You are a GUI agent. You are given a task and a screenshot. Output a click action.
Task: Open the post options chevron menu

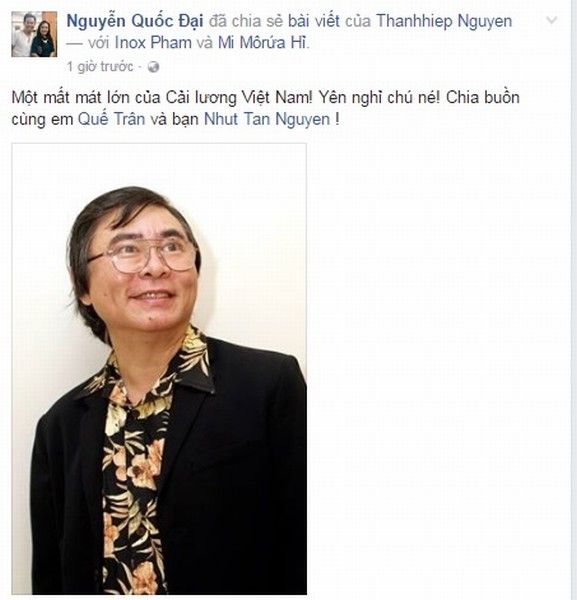(x=551, y=20)
